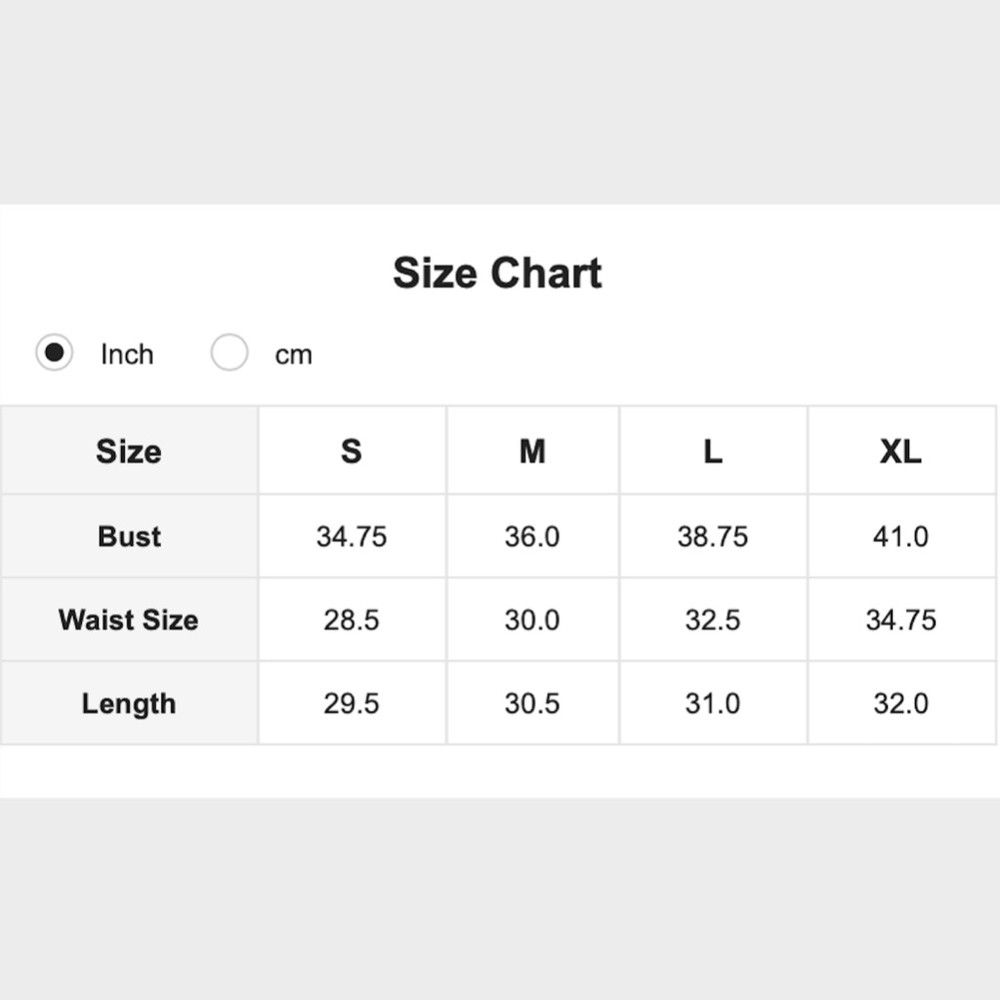Click the Inch unit label
The height and width of the screenshot is (1000, 1000).
127,354
